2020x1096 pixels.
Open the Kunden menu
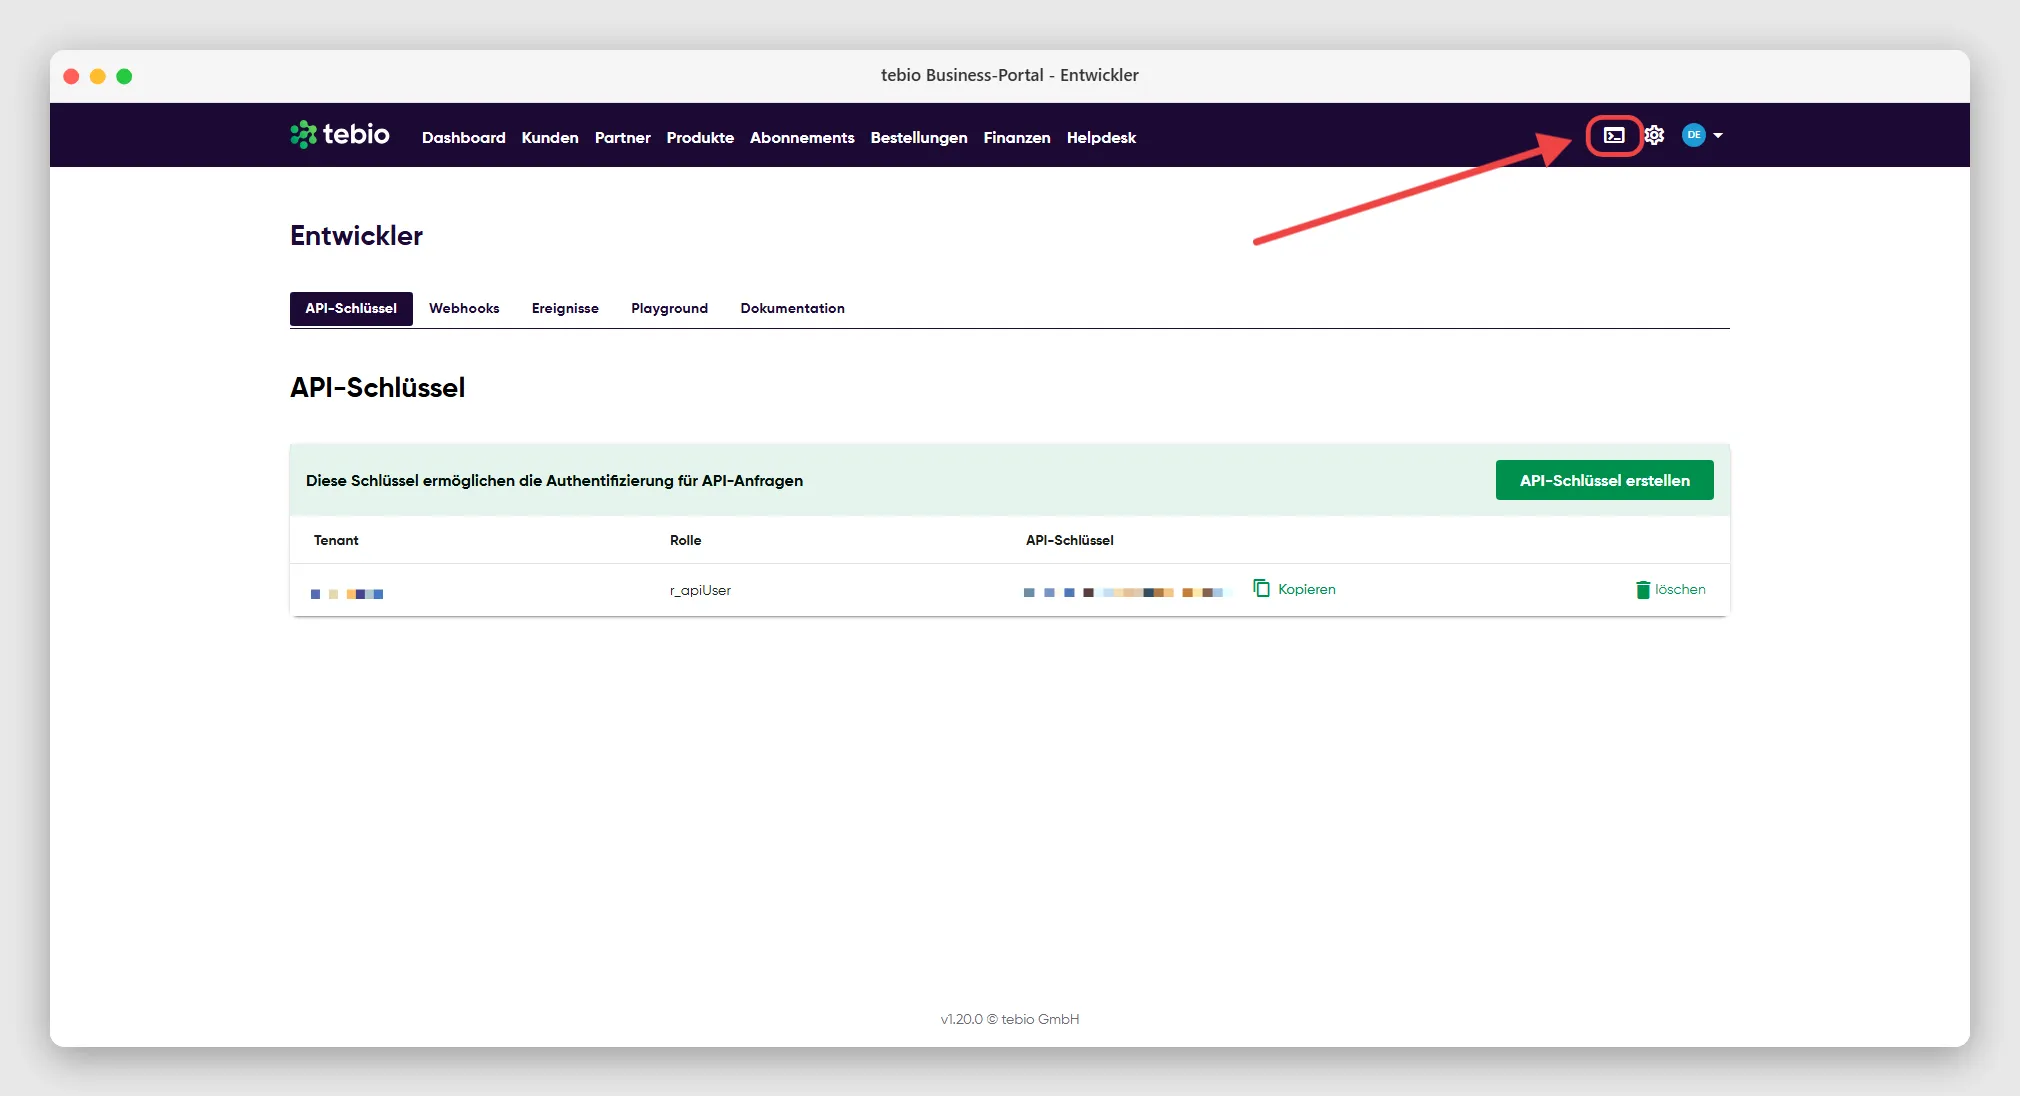(x=550, y=138)
